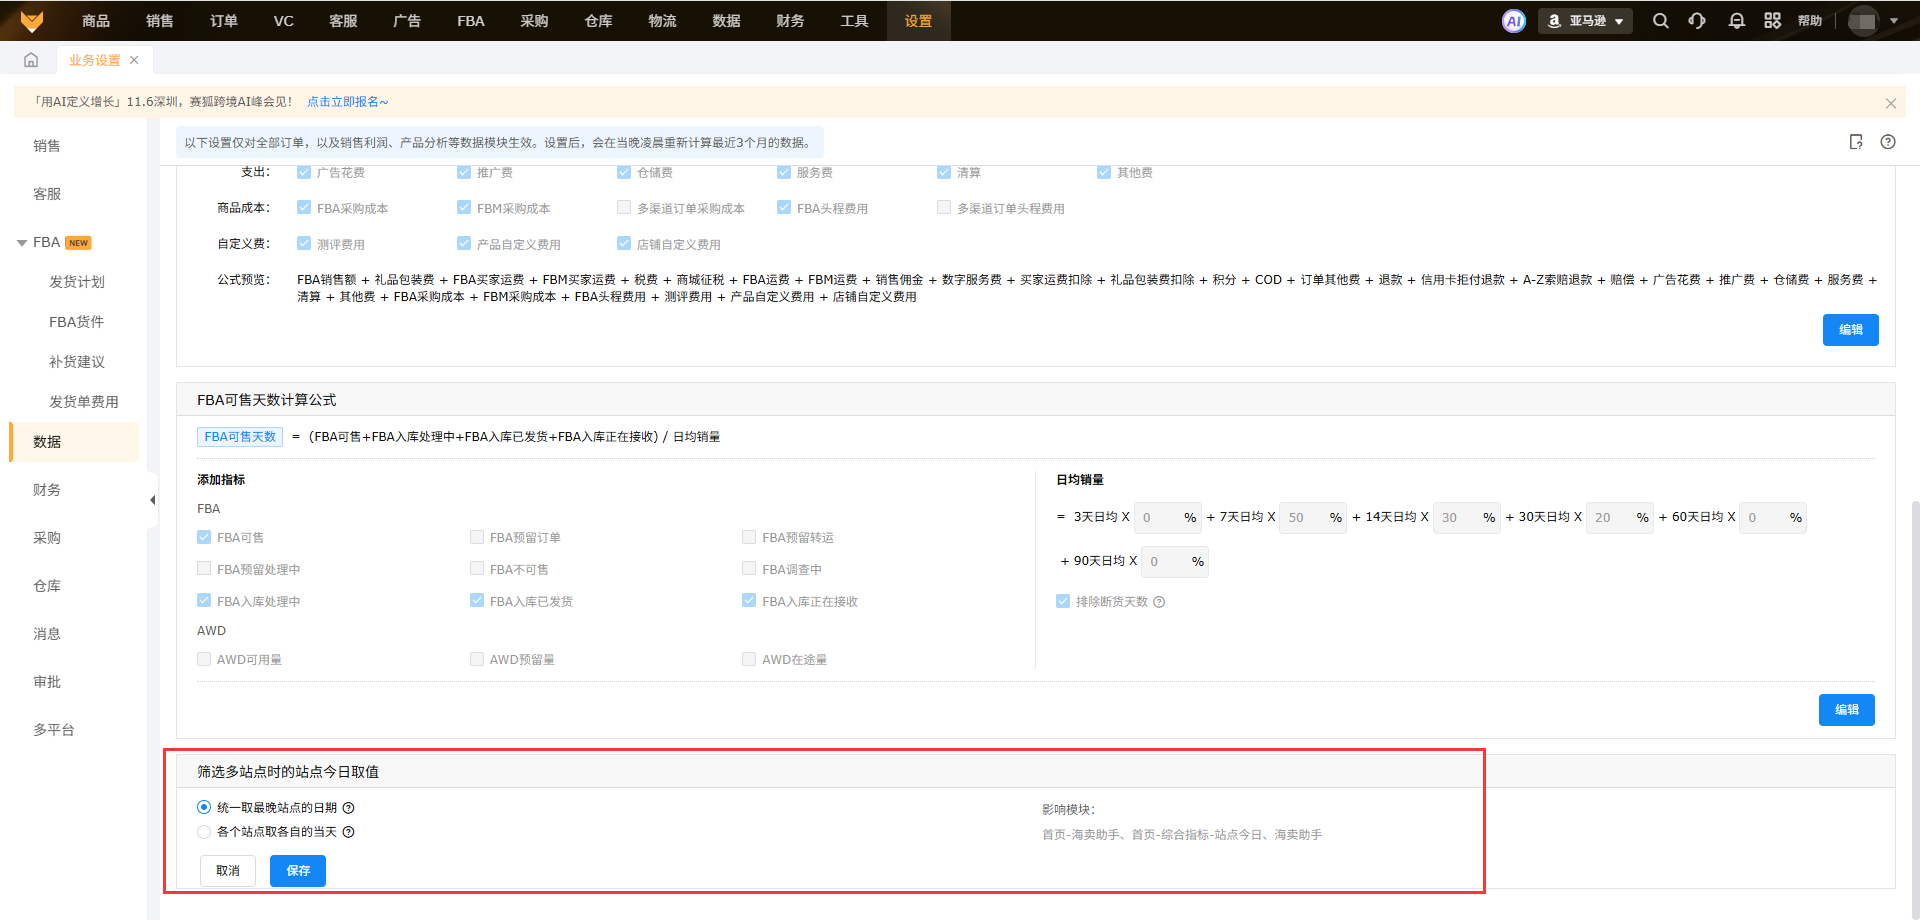Open the 商品 menu
The height and width of the screenshot is (920, 1920).
point(96,21)
